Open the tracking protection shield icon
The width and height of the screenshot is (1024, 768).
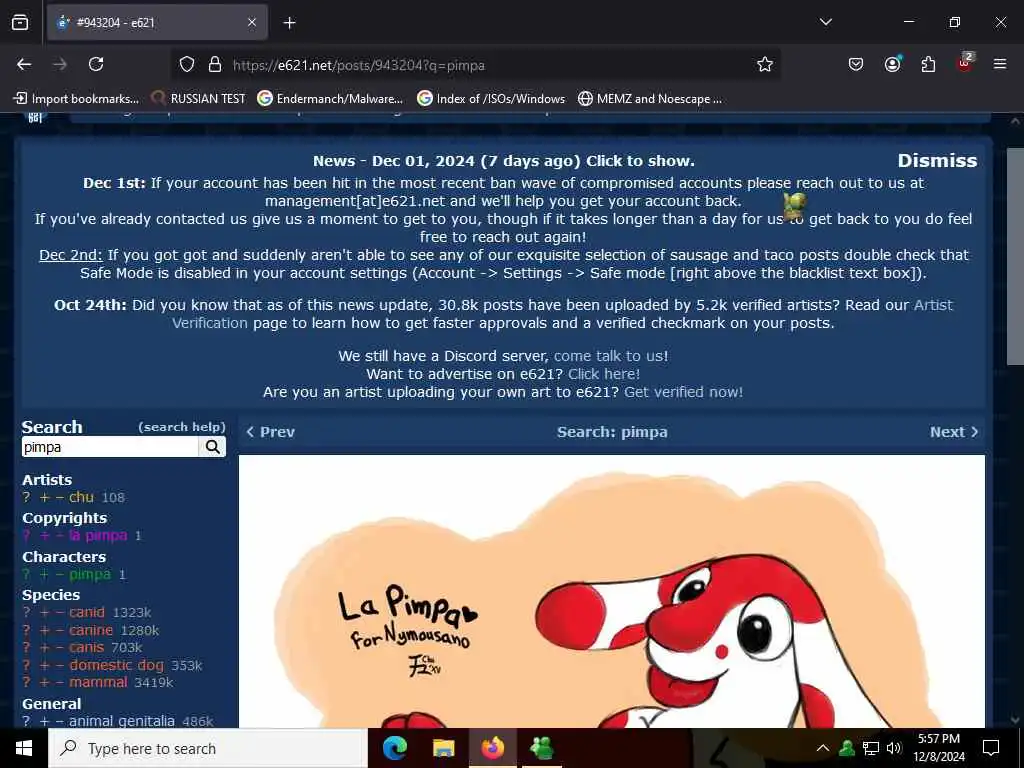(187, 65)
